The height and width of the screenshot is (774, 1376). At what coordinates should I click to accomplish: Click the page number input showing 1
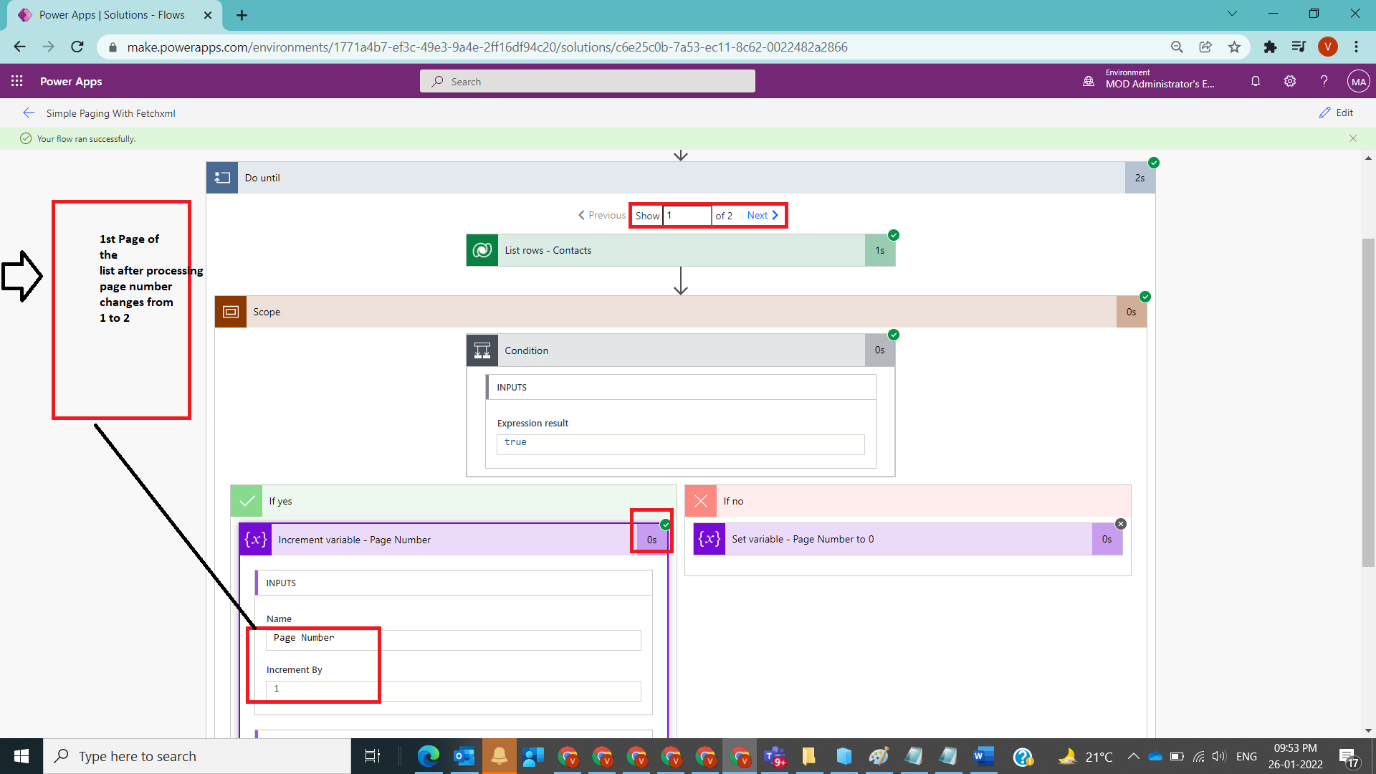point(687,215)
